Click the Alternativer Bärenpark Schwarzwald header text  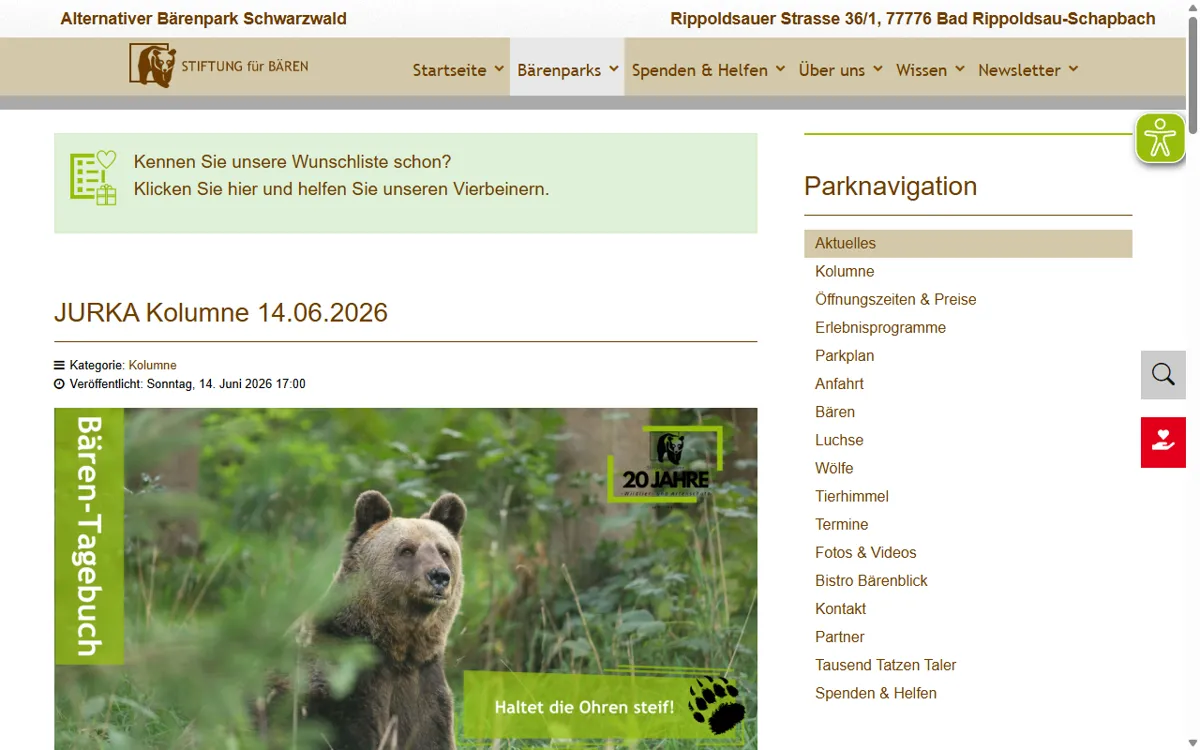(204, 18)
